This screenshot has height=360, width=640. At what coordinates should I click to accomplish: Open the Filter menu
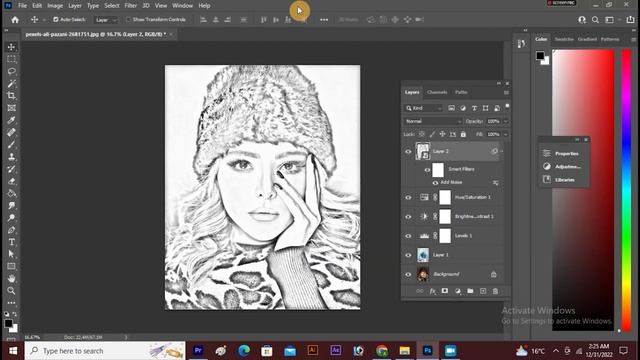tap(131, 6)
